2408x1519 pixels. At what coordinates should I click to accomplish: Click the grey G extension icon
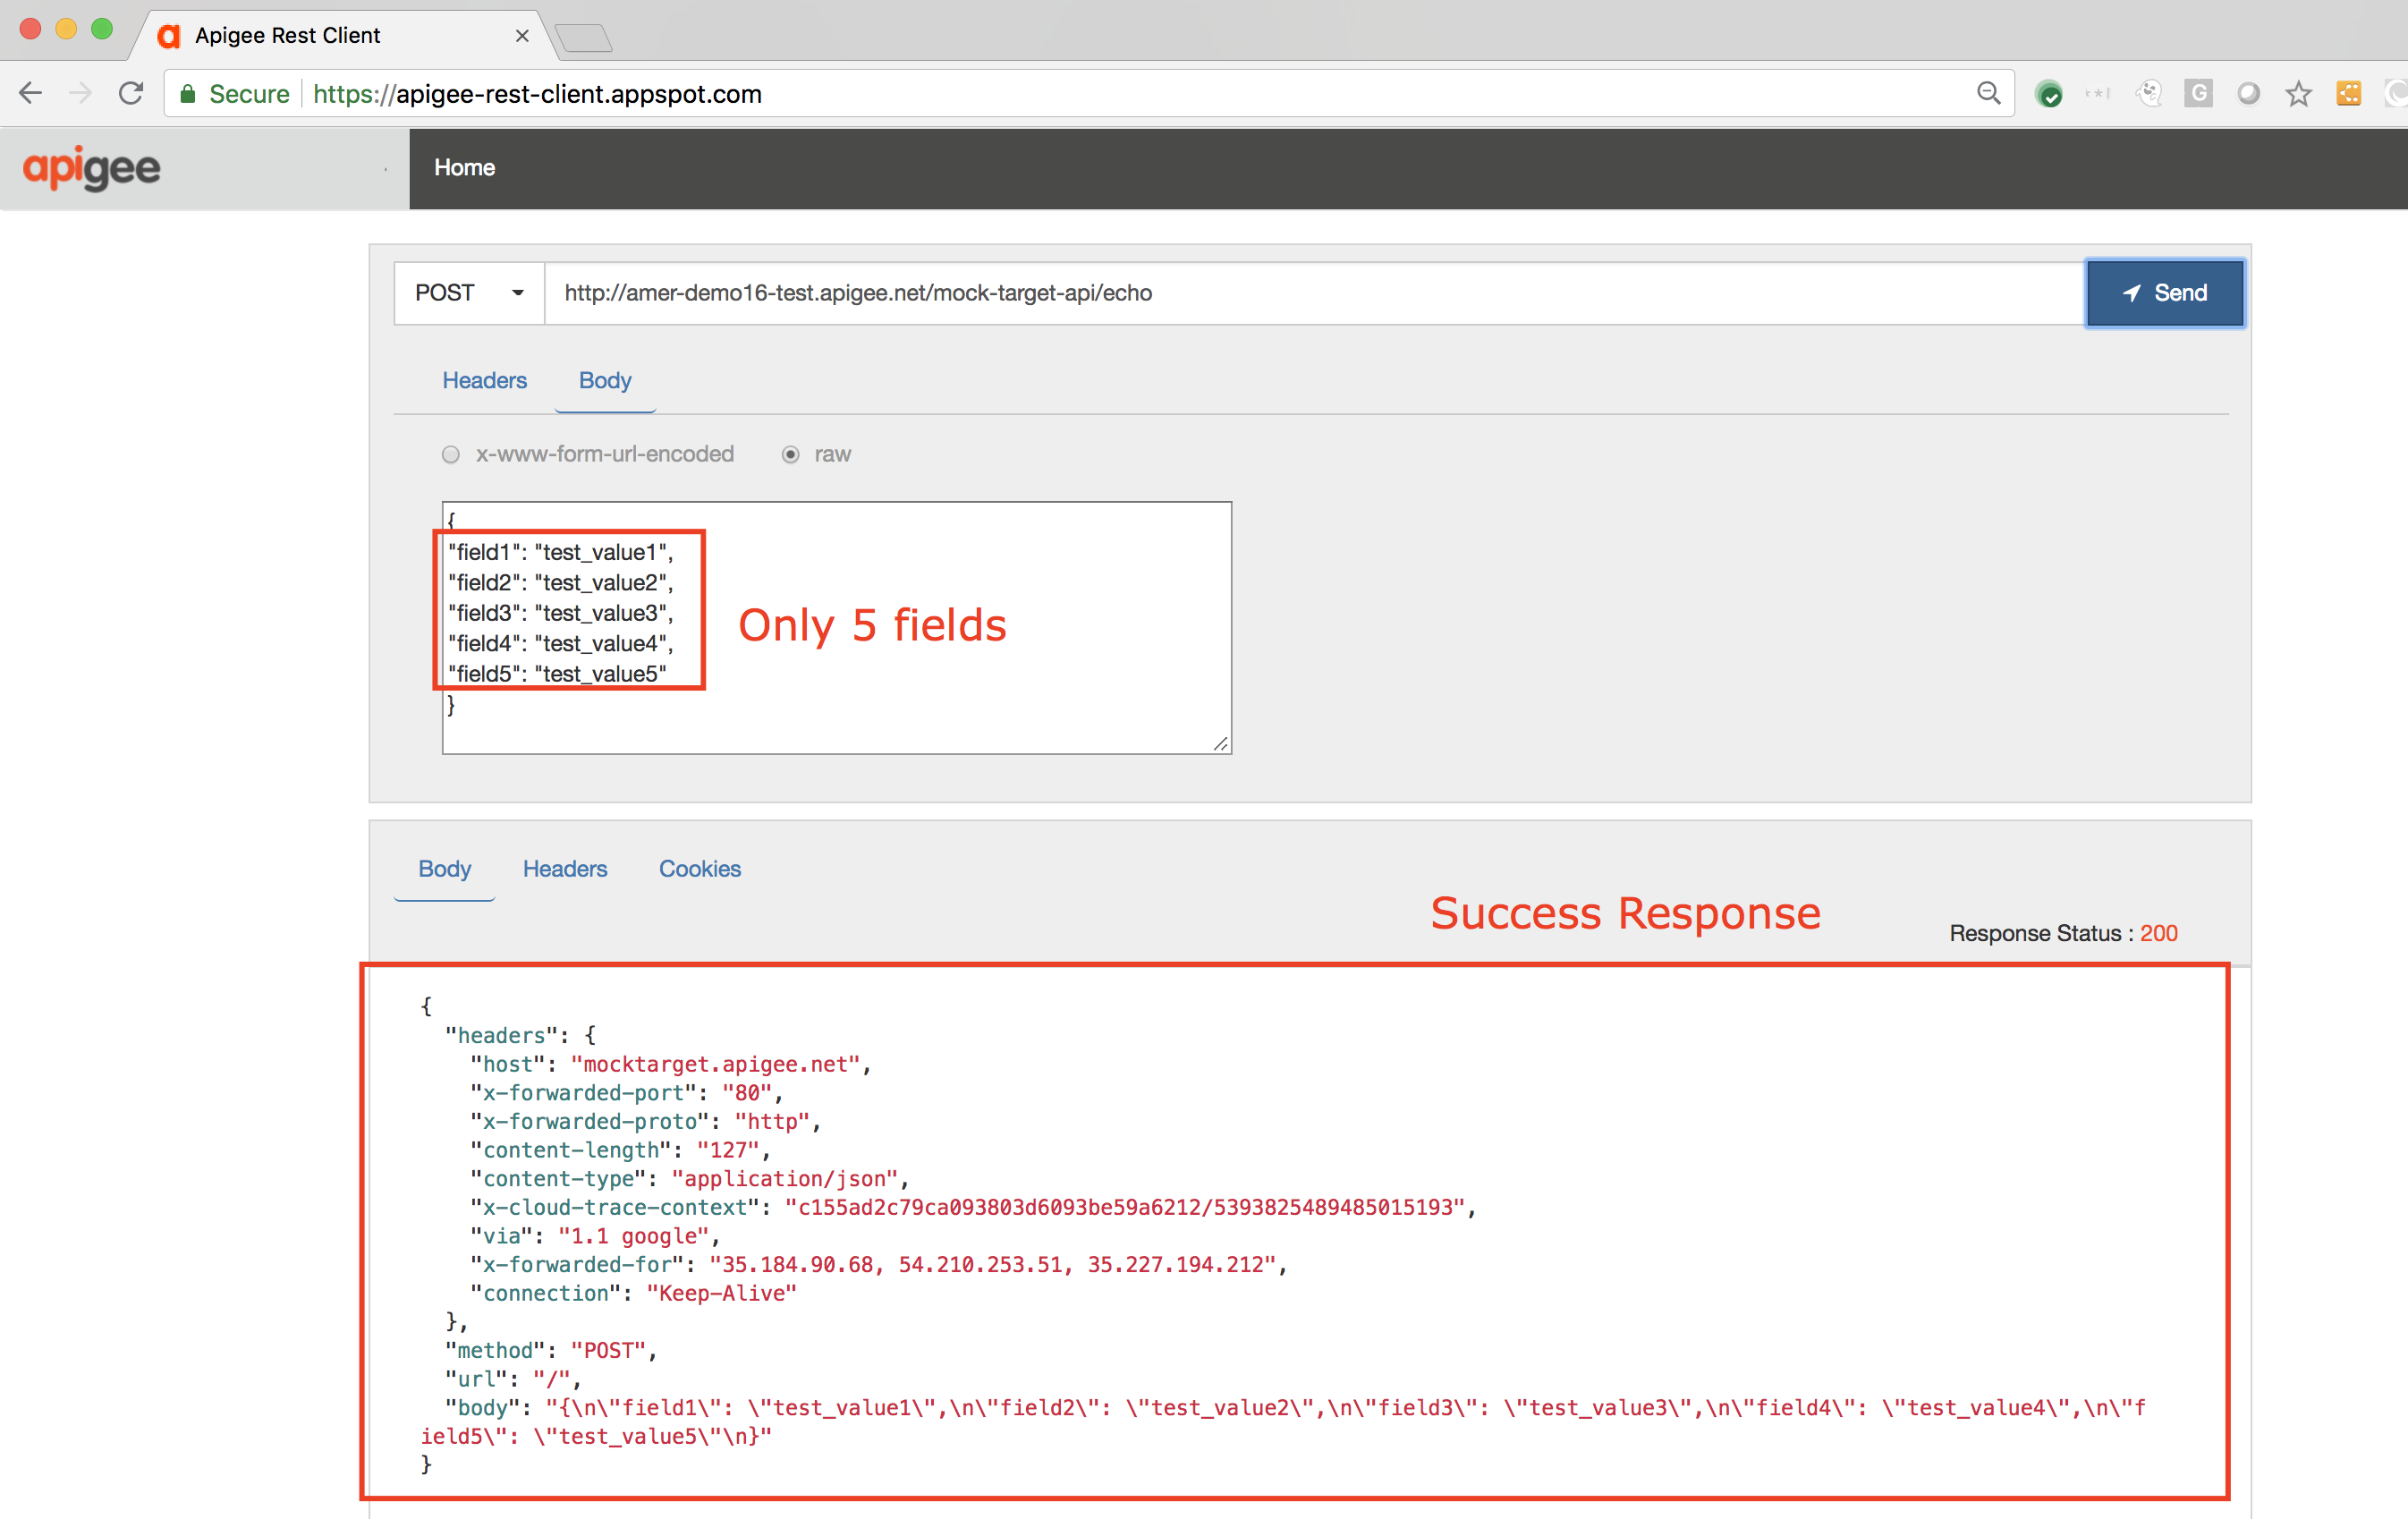point(2198,94)
